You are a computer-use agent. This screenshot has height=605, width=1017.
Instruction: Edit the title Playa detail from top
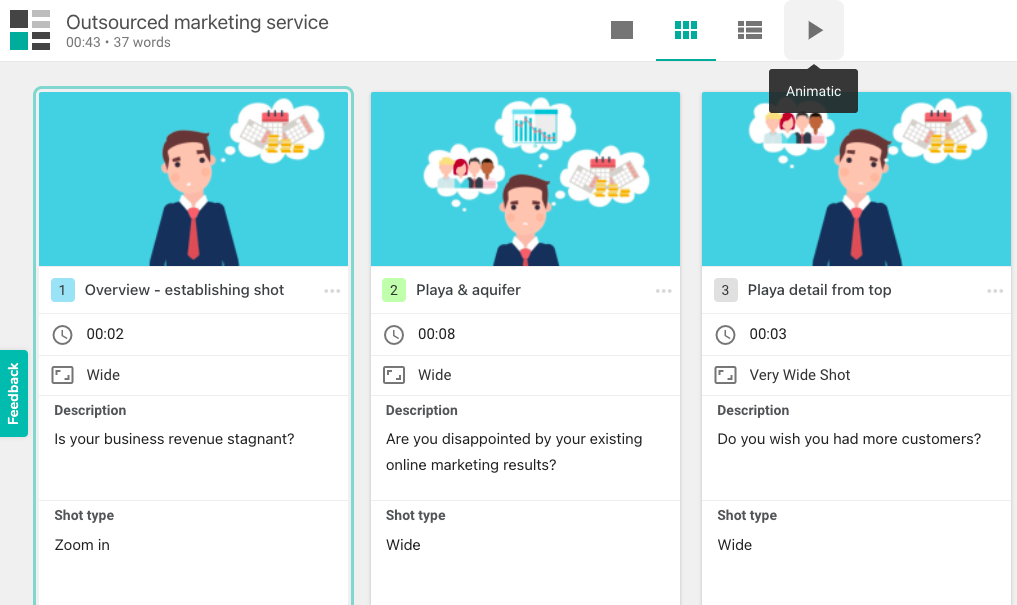pyautogui.click(x=819, y=290)
